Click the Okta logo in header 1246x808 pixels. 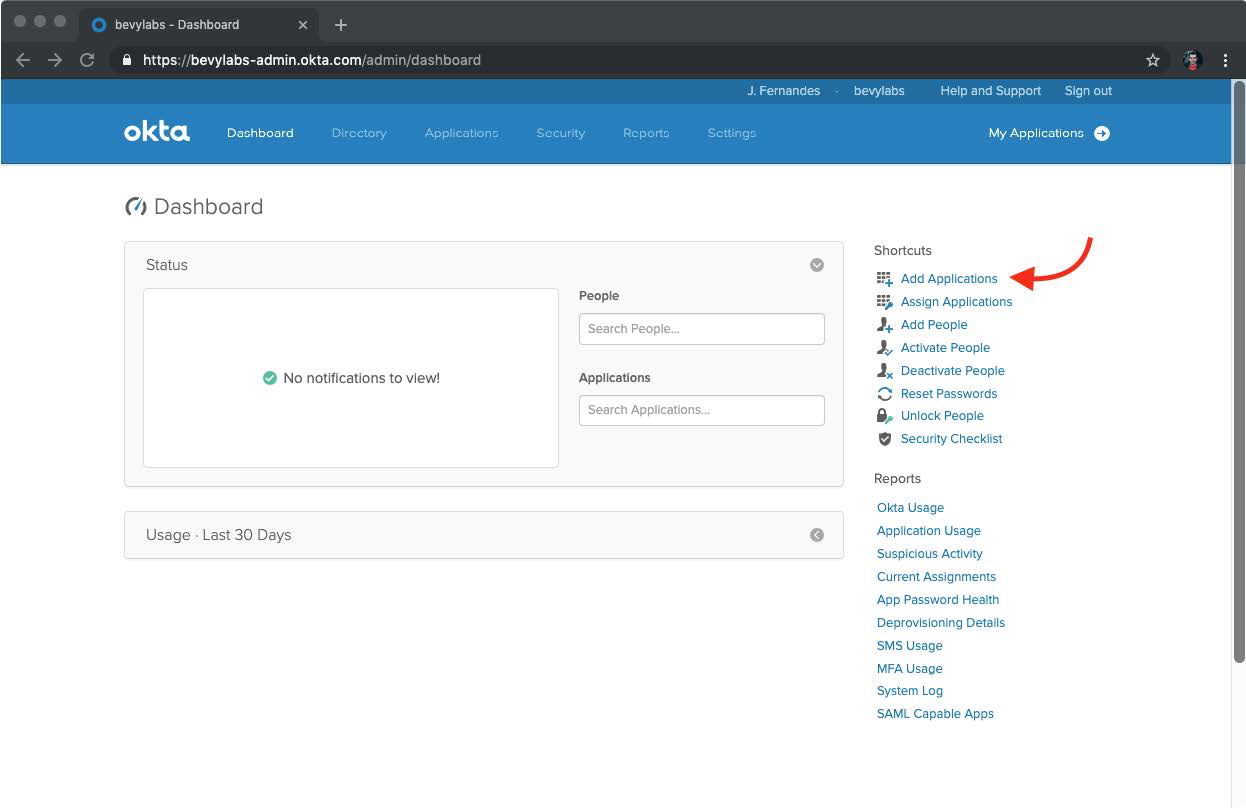pos(157,132)
